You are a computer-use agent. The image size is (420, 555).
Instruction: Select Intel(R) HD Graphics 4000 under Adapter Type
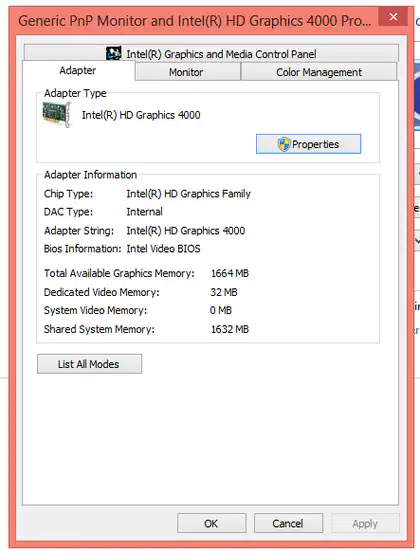[x=141, y=115]
